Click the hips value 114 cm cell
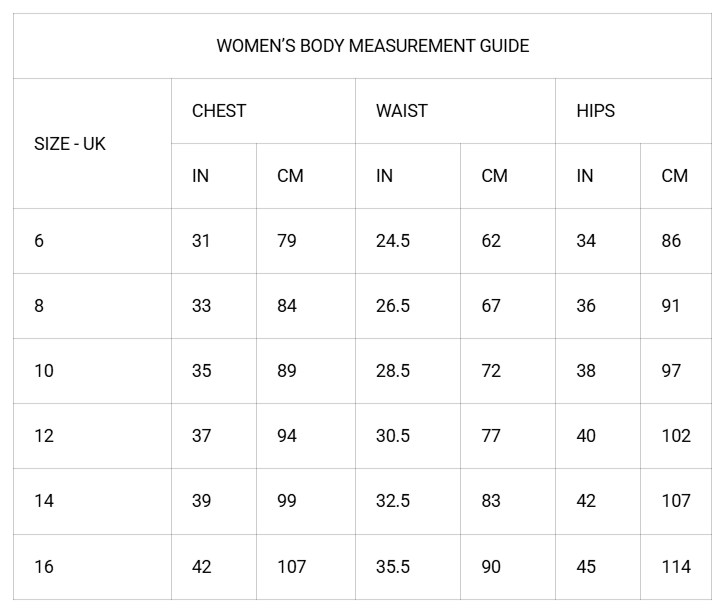 pyautogui.click(x=676, y=567)
